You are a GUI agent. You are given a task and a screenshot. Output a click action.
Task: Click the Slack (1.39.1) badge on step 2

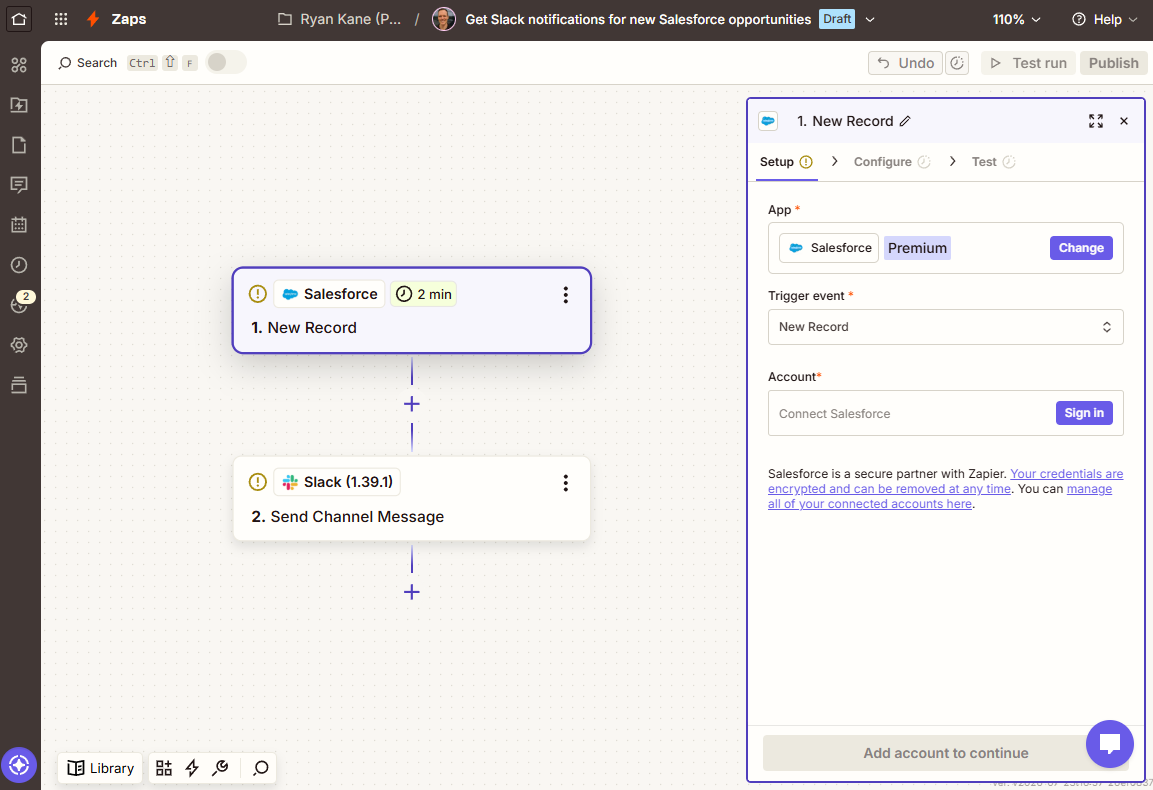[x=338, y=482]
